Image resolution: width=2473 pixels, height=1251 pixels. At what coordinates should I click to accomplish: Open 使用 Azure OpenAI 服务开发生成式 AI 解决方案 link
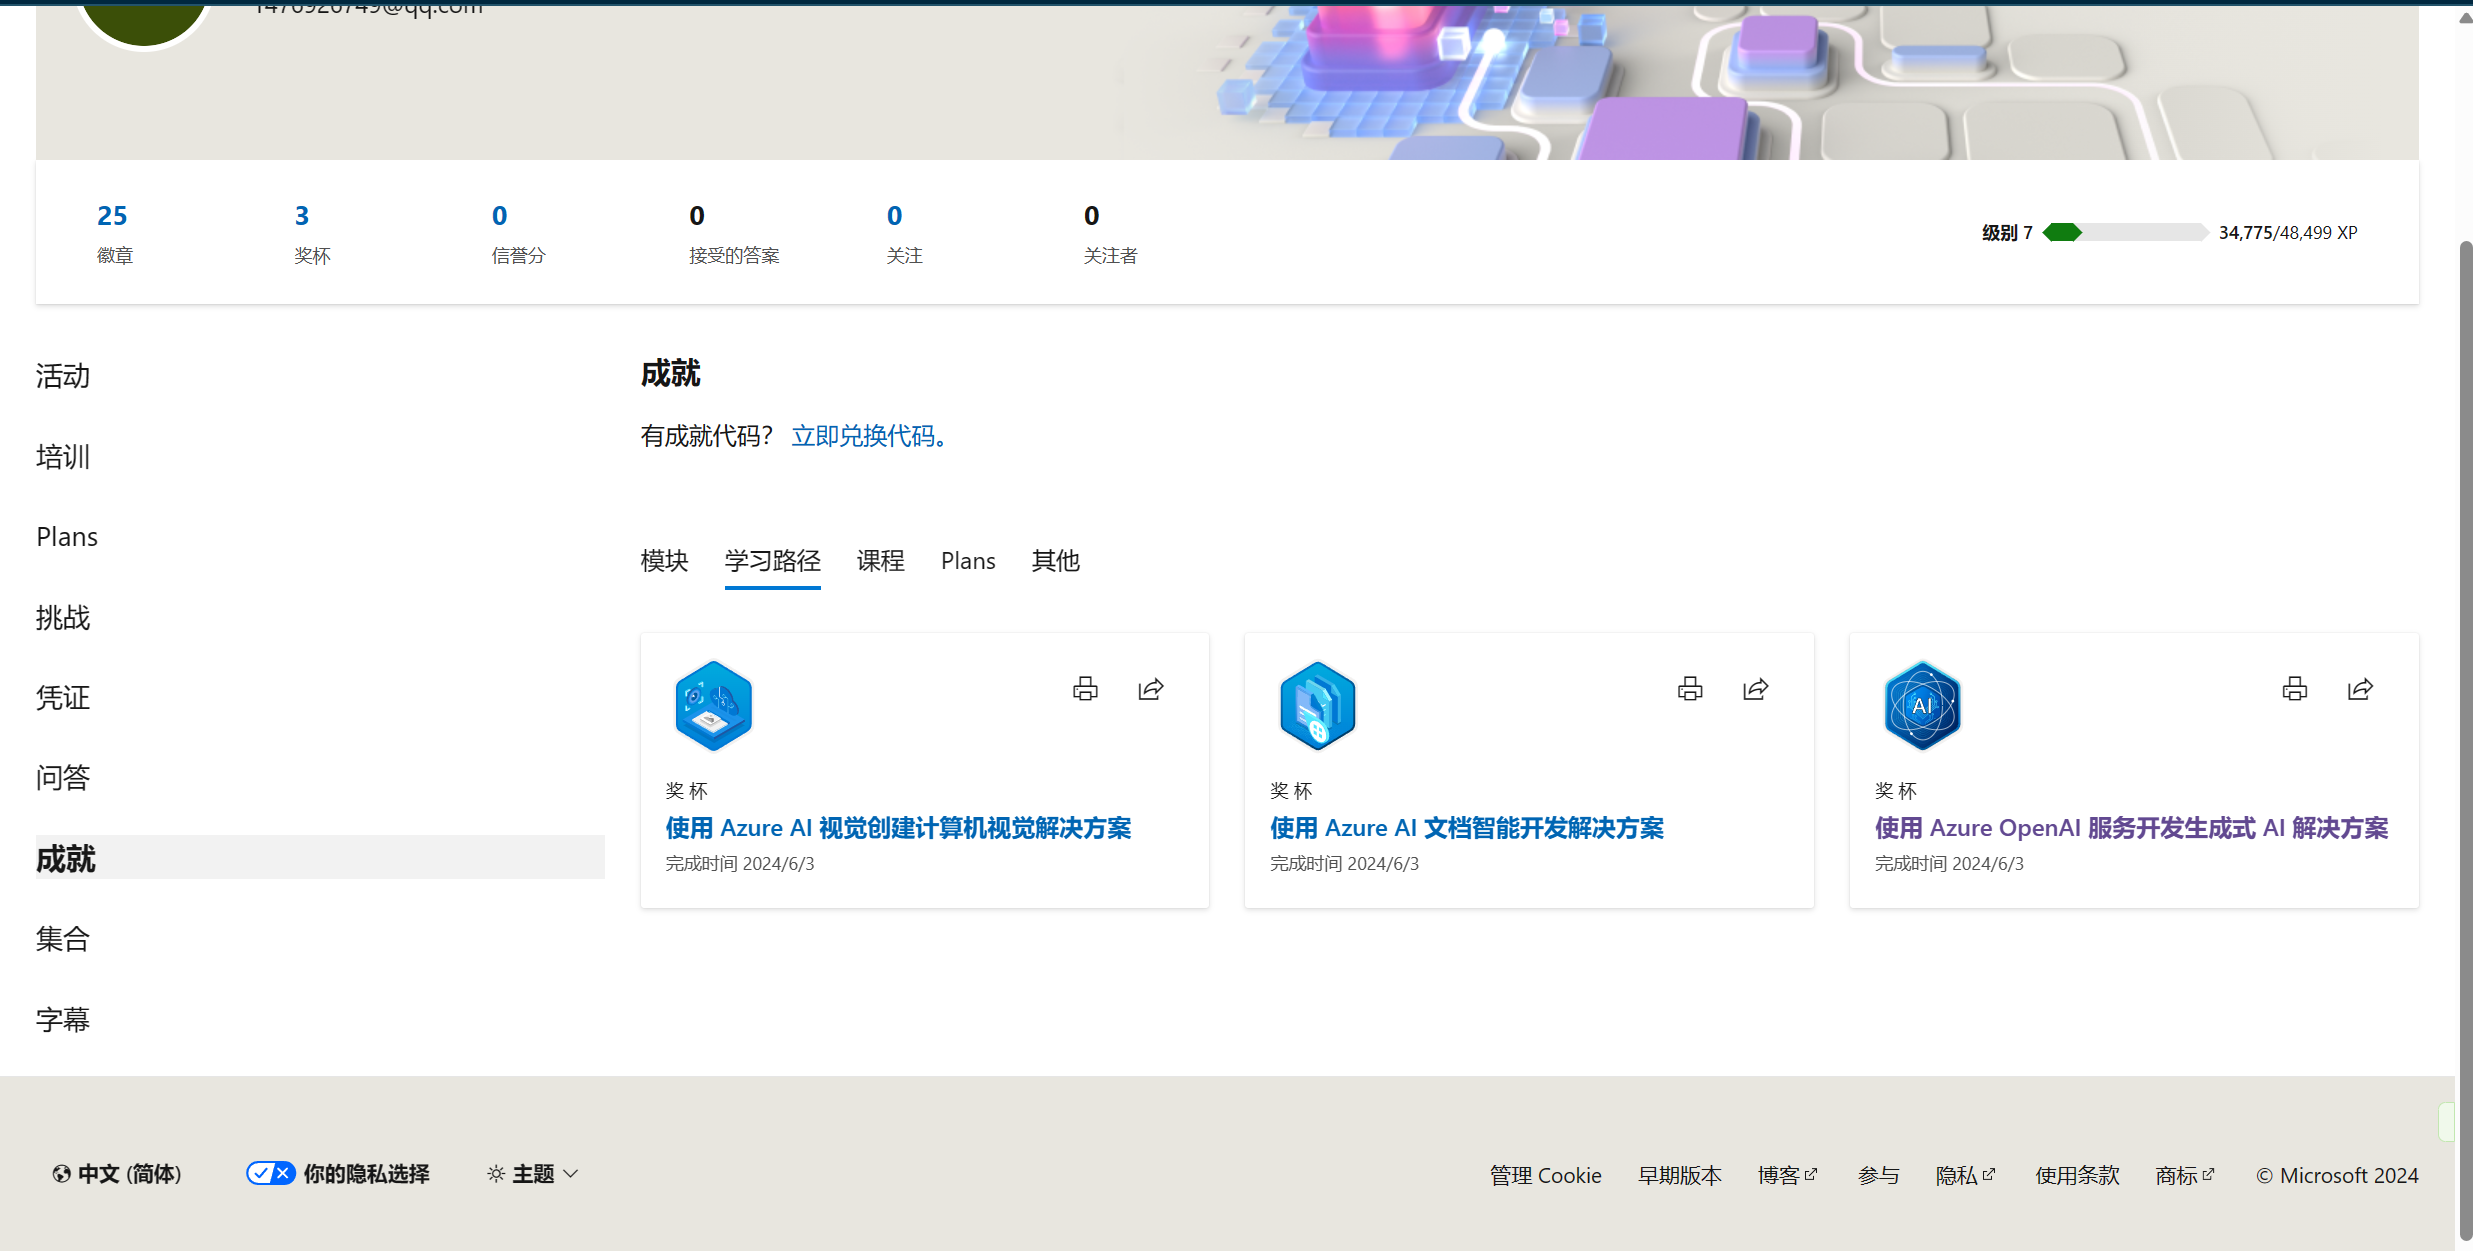[2131, 828]
